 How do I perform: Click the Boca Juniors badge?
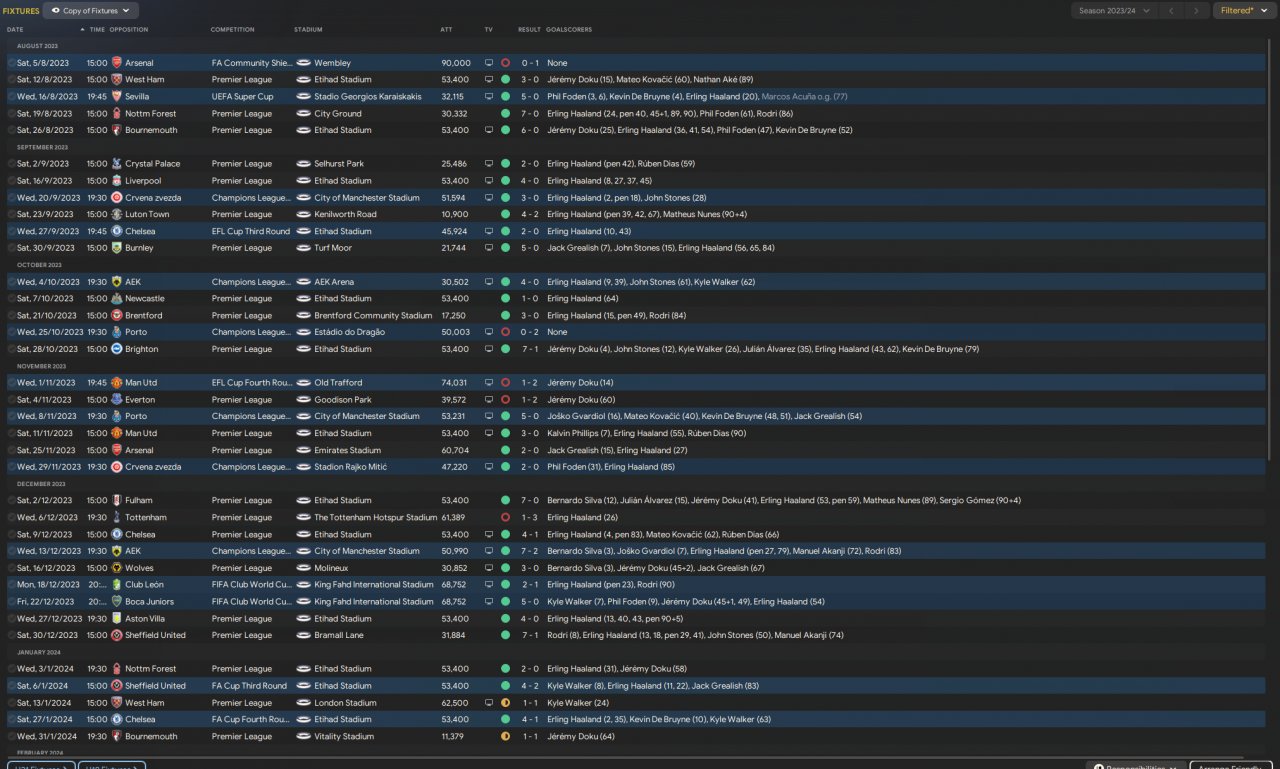point(116,602)
